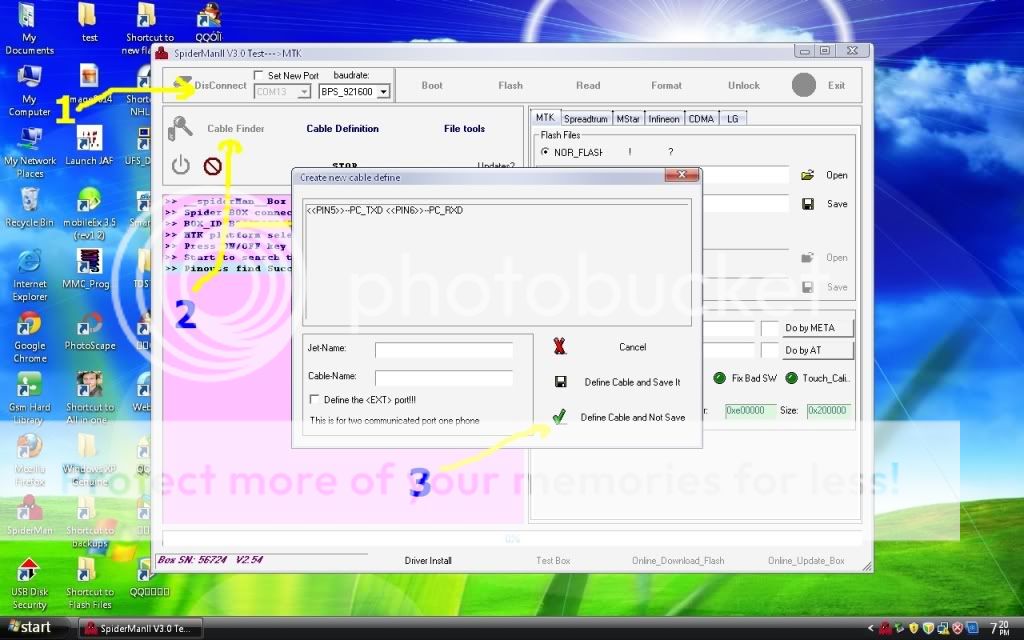Click Define Cable and Not Save text
Viewport: 1024px width, 640px height.
pos(633,417)
